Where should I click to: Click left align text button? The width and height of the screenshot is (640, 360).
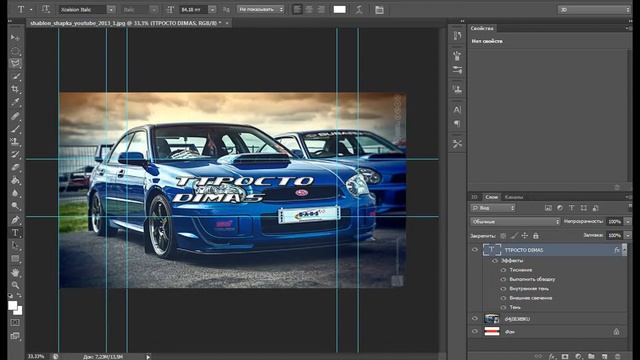pos(297,9)
